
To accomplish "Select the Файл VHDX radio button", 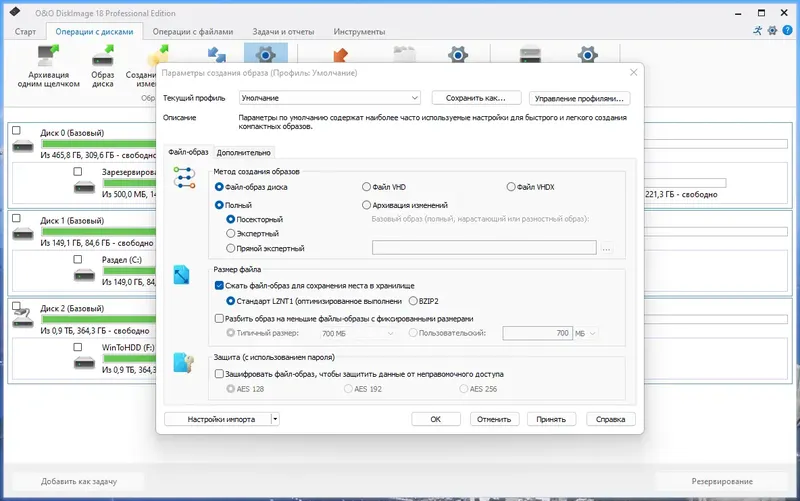I will [x=511, y=187].
